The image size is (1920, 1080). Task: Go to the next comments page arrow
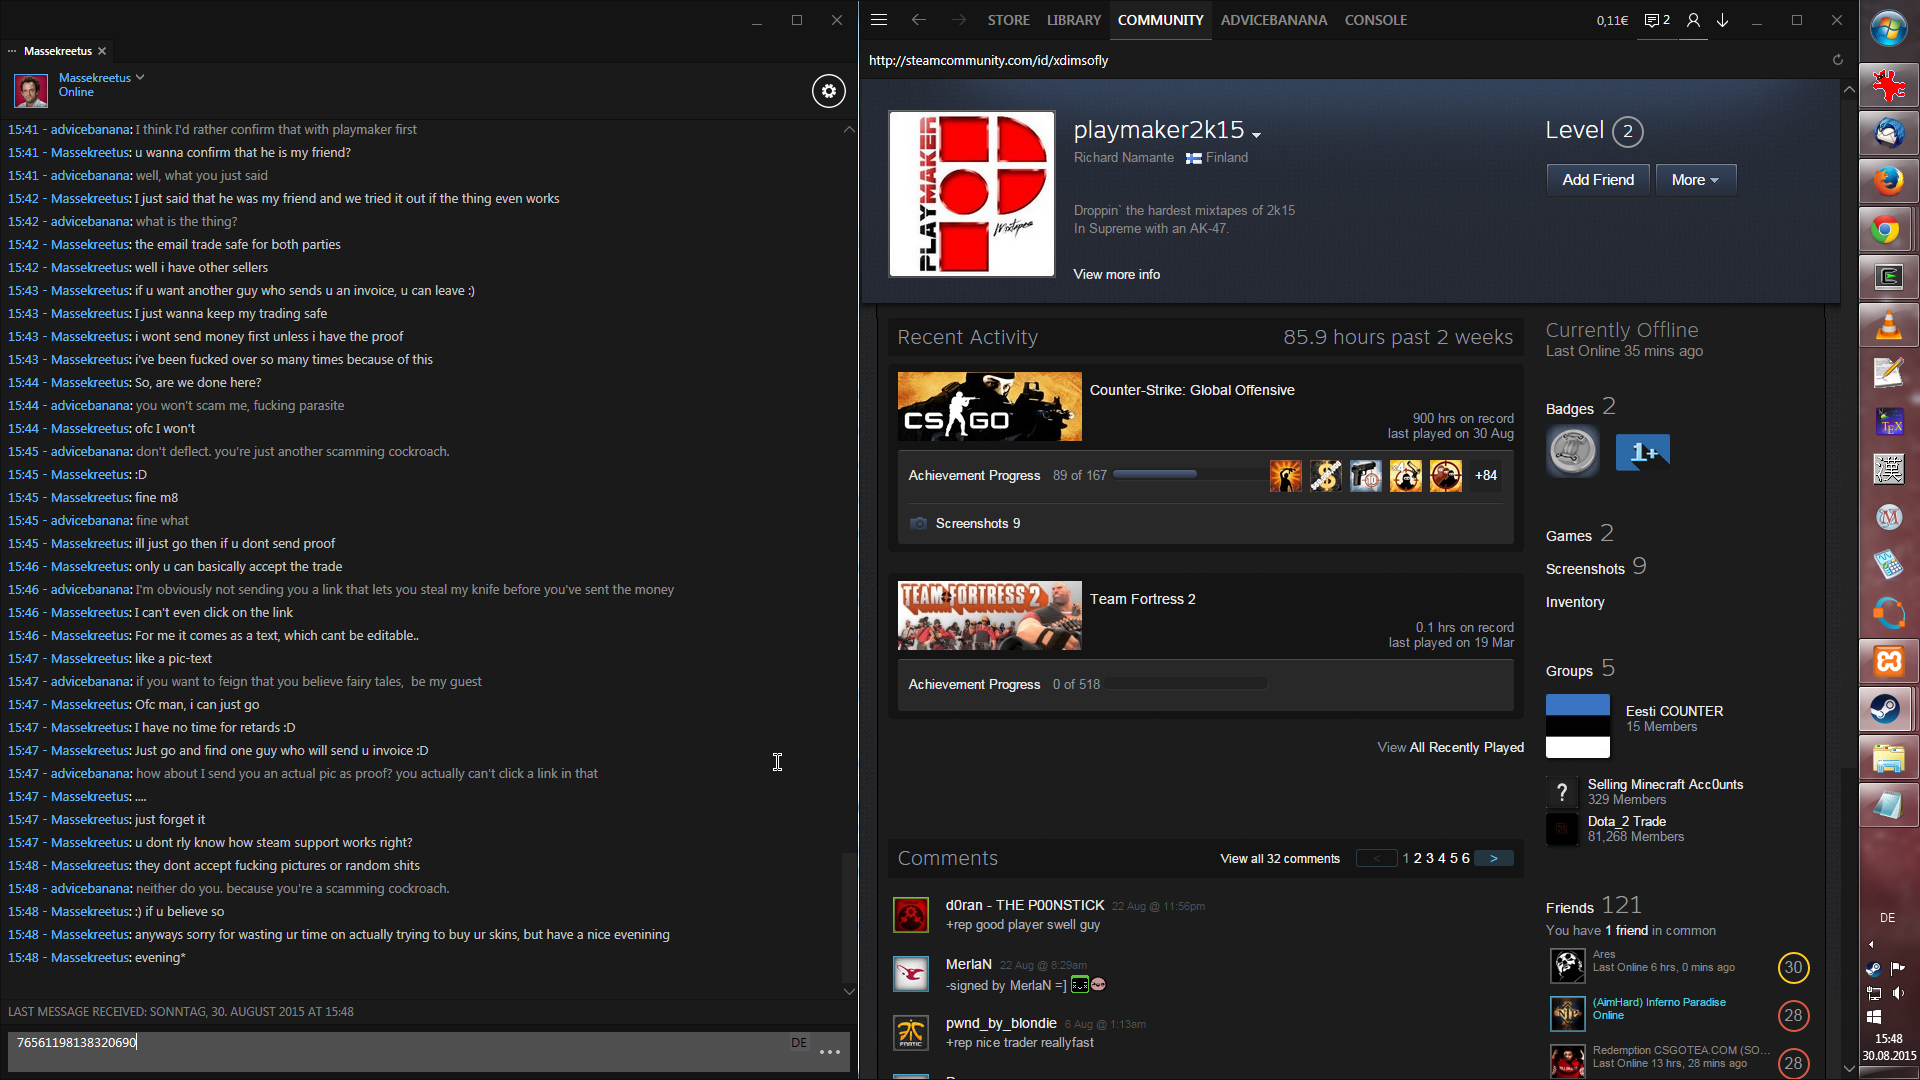click(x=1493, y=858)
